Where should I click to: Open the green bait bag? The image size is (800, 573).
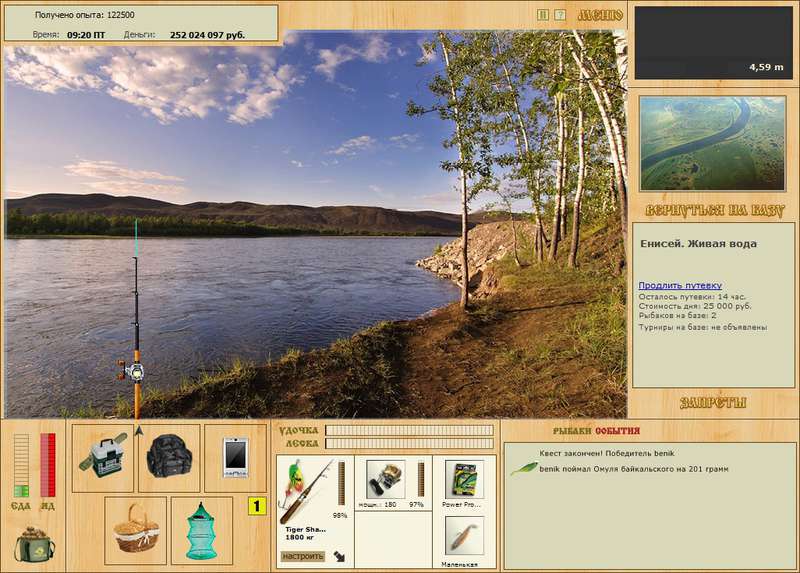(34, 544)
